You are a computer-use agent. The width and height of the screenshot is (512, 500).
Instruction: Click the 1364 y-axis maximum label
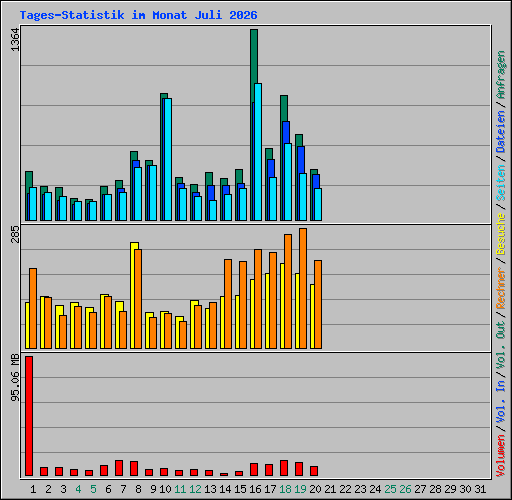(x=15, y=40)
